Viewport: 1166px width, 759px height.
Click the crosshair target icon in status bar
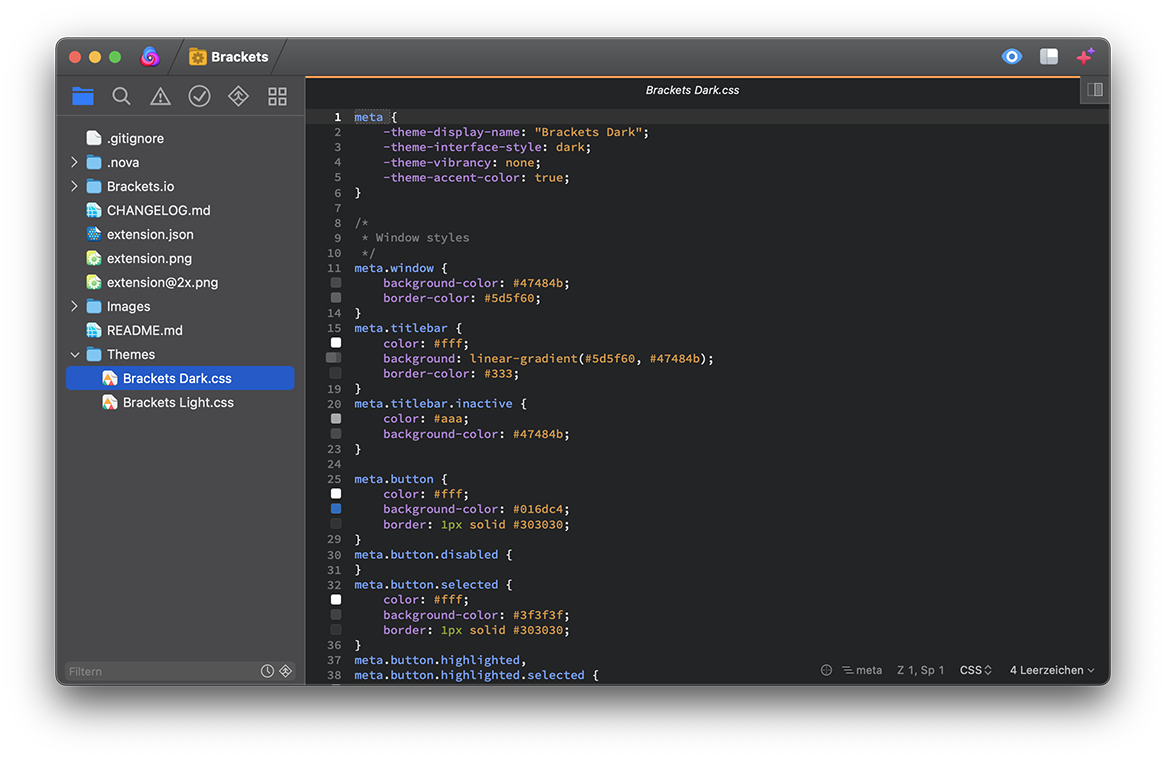825,670
